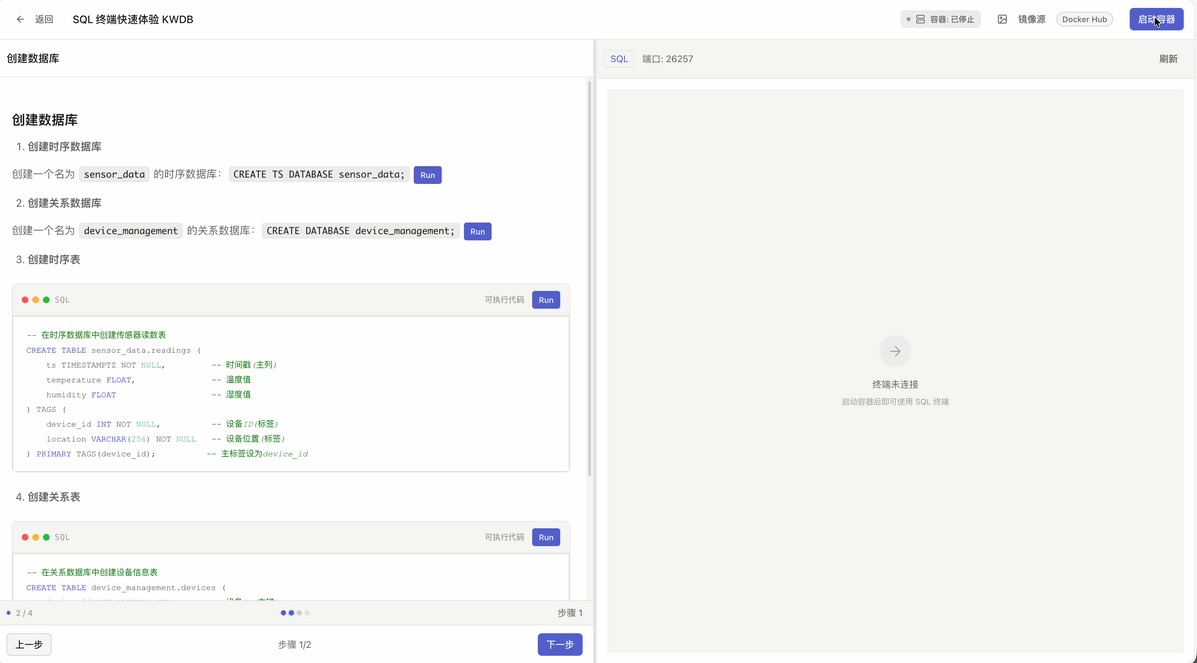The width and height of the screenshot is (1197, 663).
Task: Run the sensor_data database creation command
Action: pyautogui.click(x=427, y=174)
